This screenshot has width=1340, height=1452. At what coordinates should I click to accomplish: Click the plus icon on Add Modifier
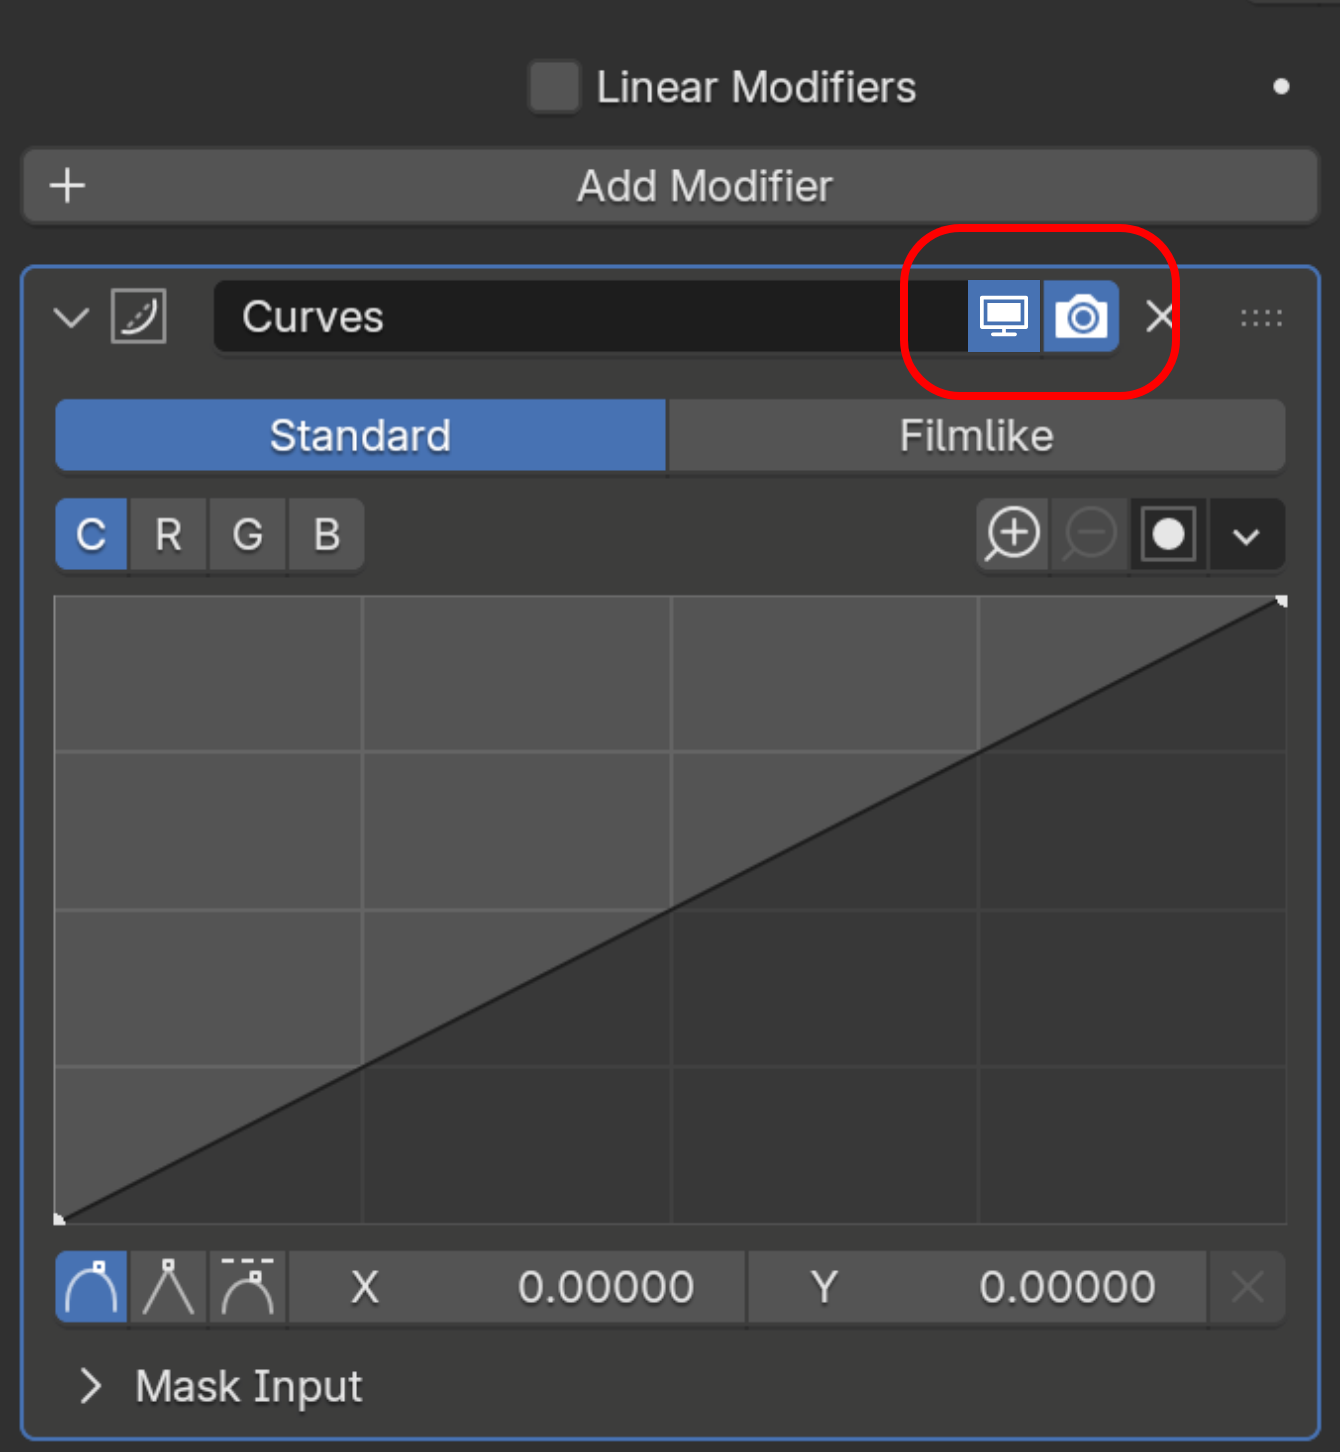(x=67, y=186)
